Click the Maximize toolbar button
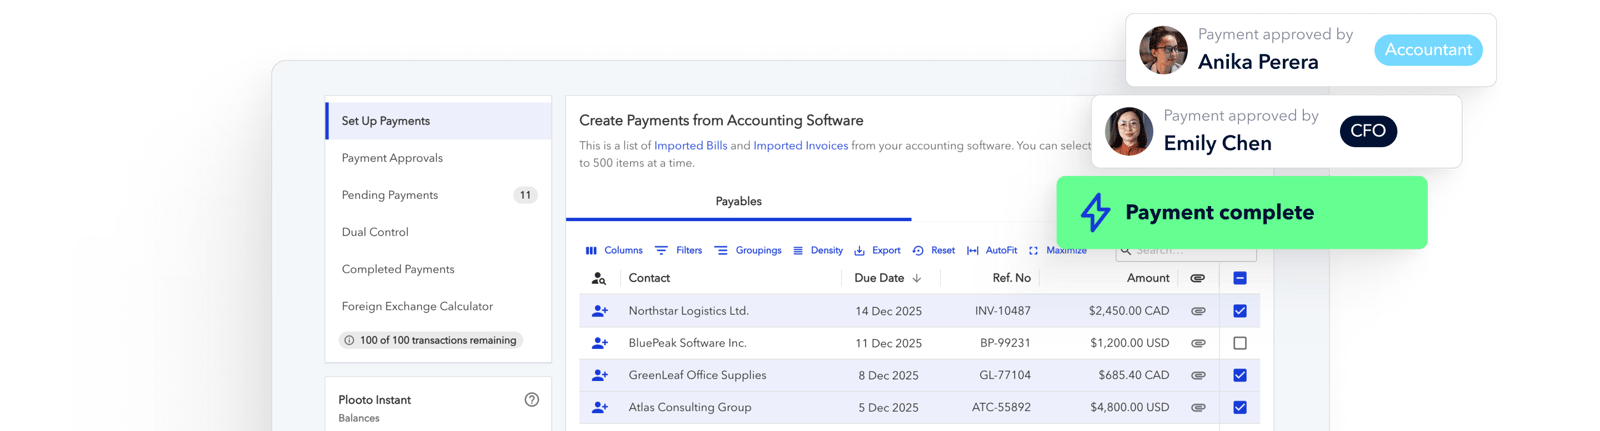 point(1057,251)
